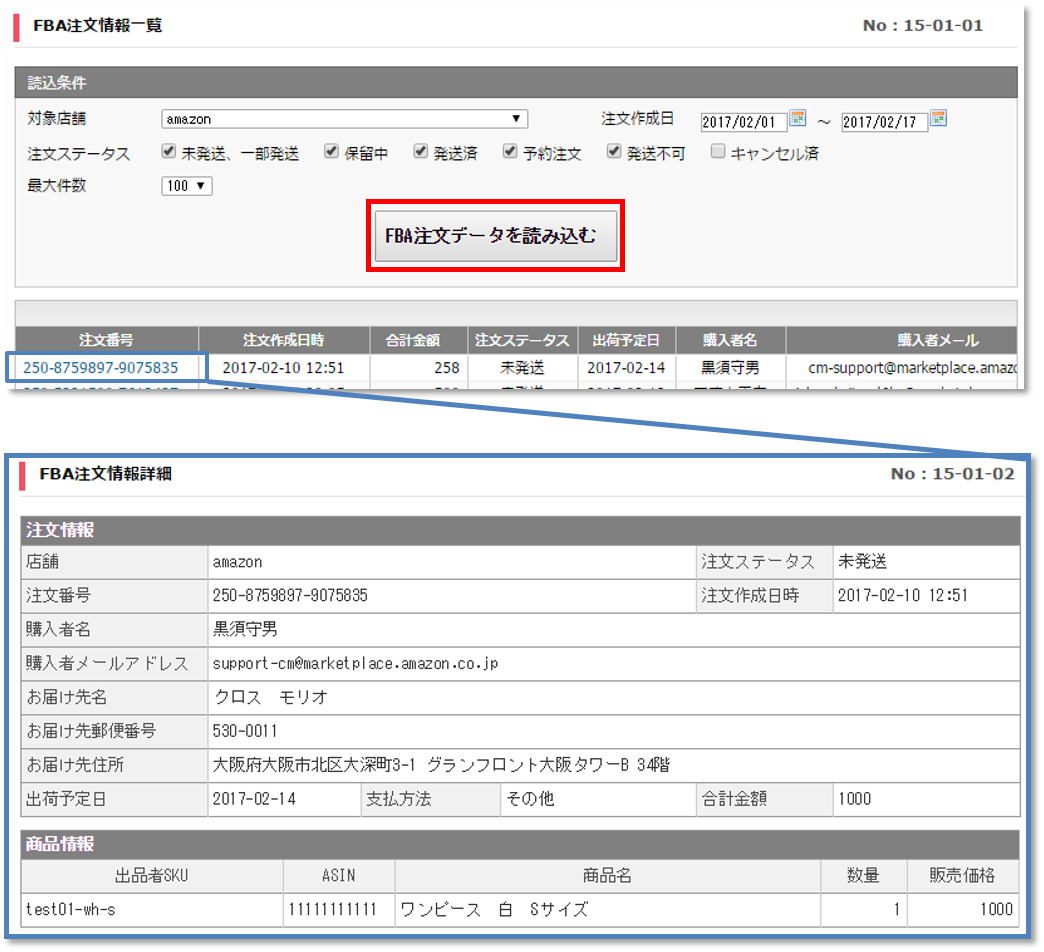Open the 対象店舗 amazon dropdown
1044x952 pixels.
coord(344,119)
